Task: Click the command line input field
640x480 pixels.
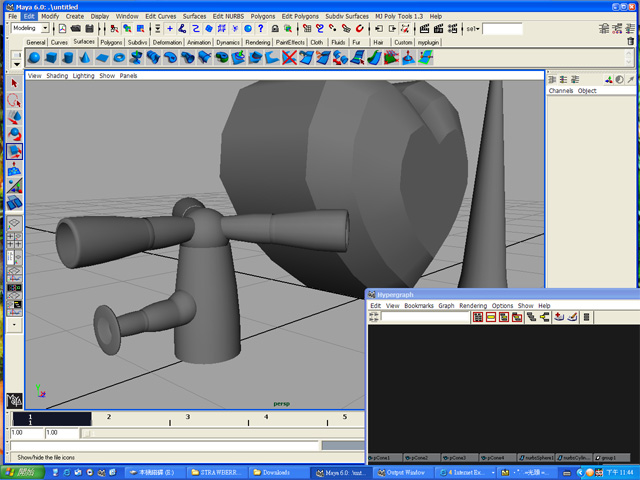Action: click(164, 446)
